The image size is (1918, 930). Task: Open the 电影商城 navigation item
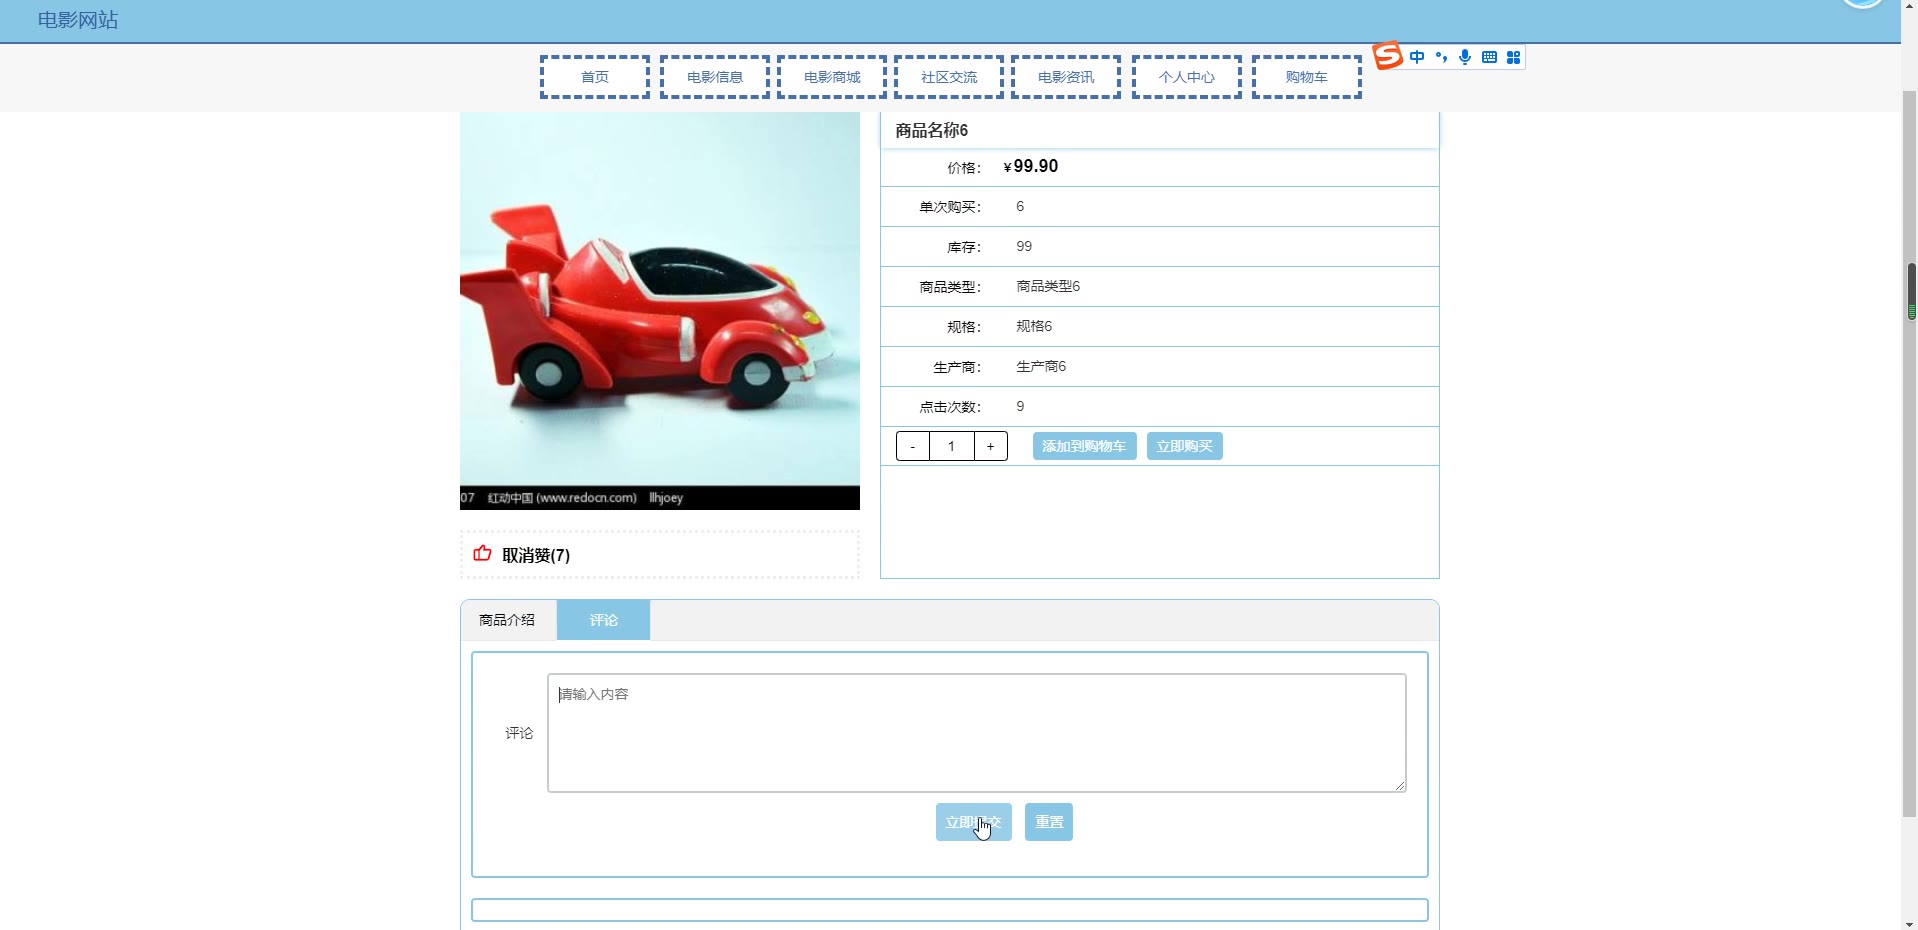[832, 77]
